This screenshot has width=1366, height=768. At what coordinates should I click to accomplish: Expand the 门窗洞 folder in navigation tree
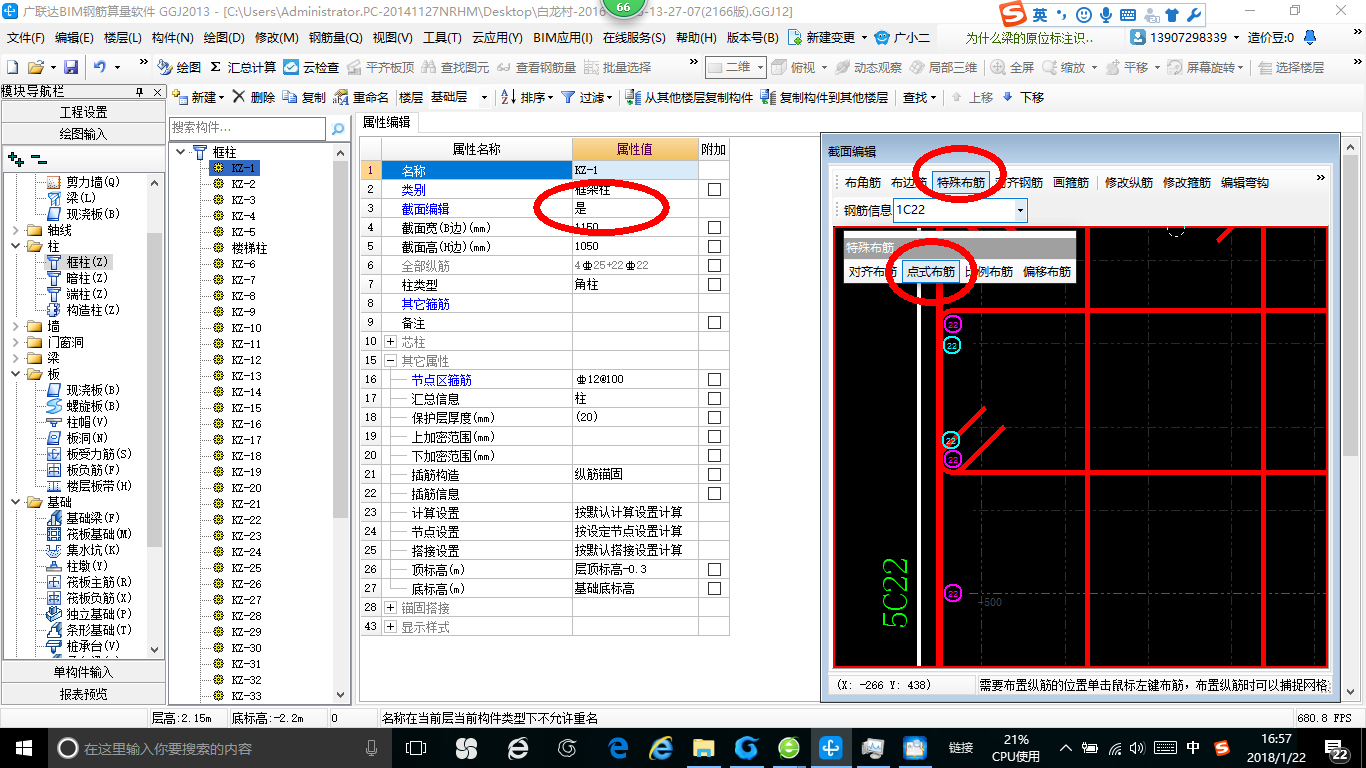coord(15,342)
